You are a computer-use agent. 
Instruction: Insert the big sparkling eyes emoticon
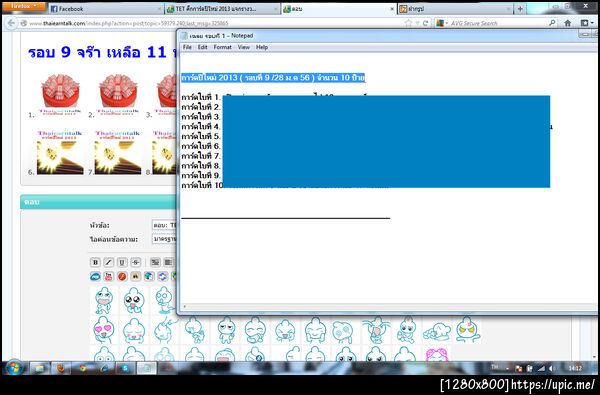point(134,300)
